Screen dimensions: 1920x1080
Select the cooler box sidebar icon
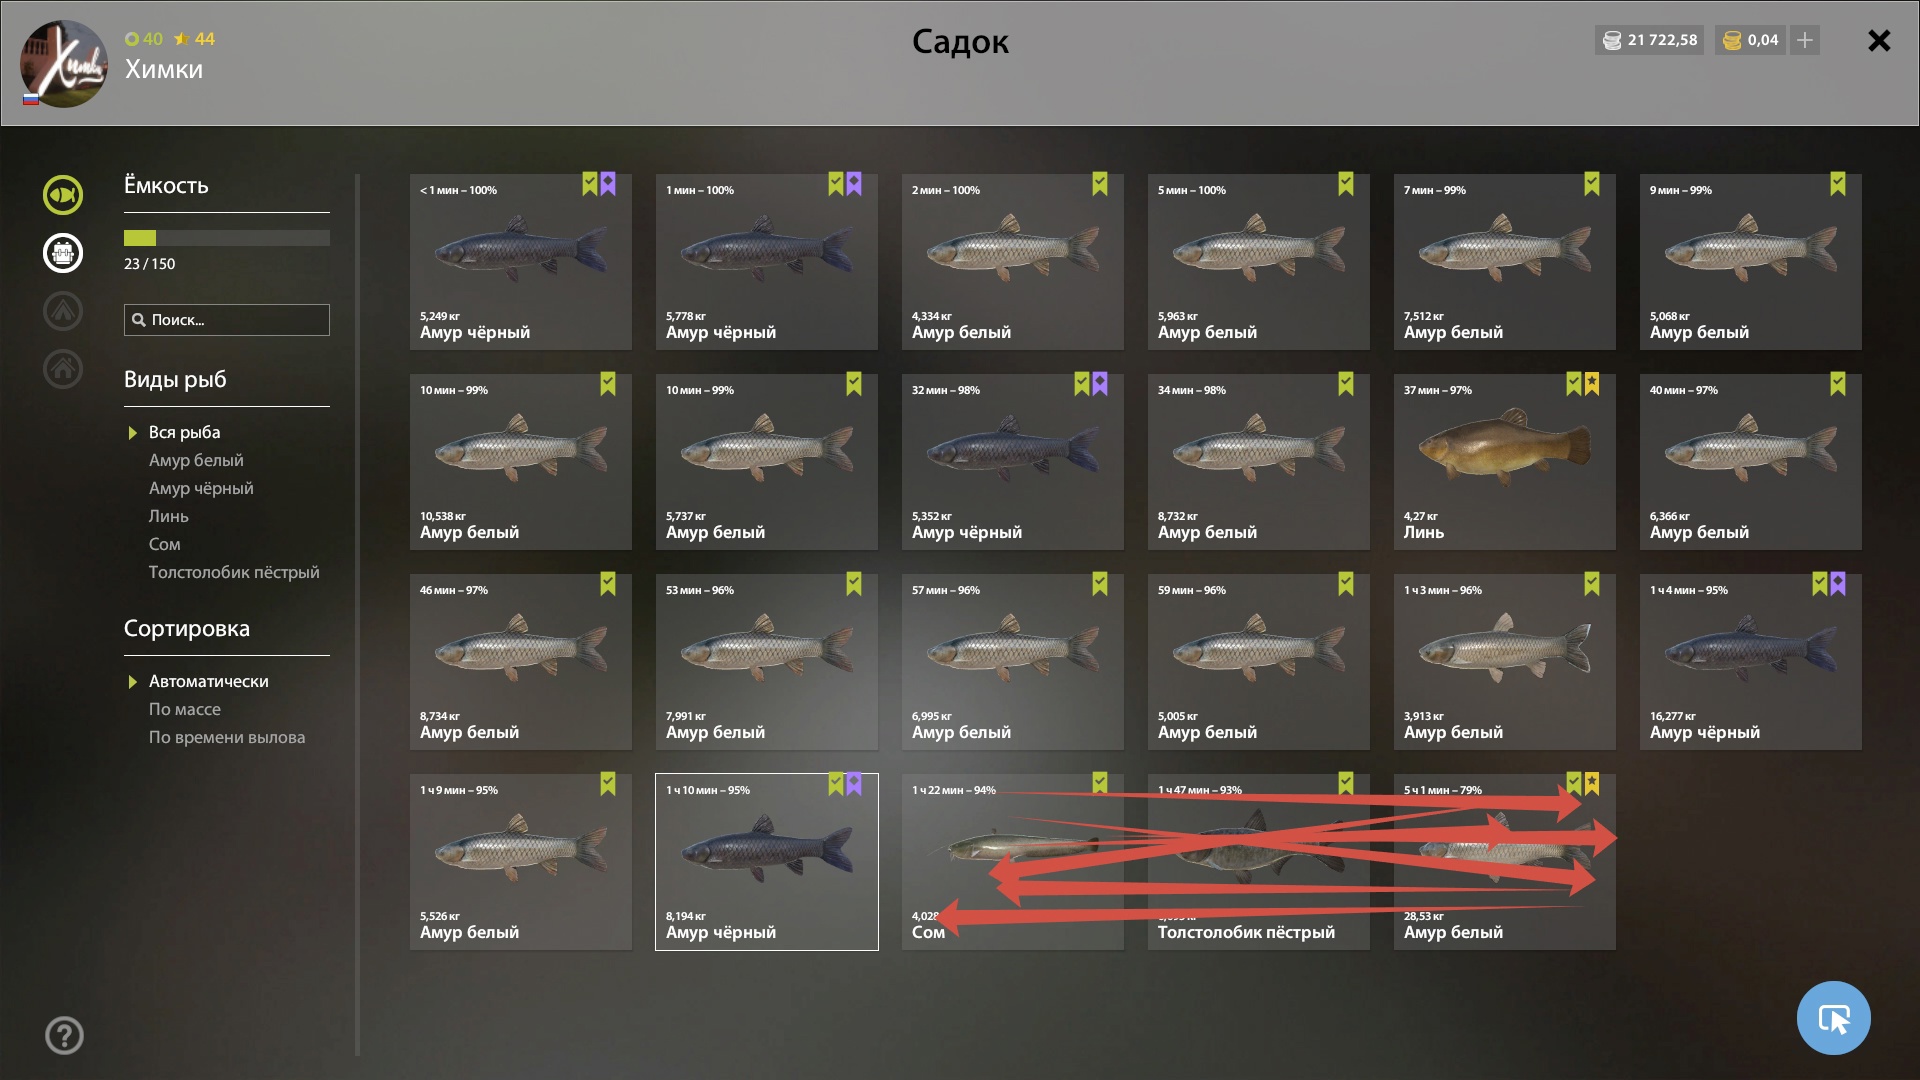63,253
